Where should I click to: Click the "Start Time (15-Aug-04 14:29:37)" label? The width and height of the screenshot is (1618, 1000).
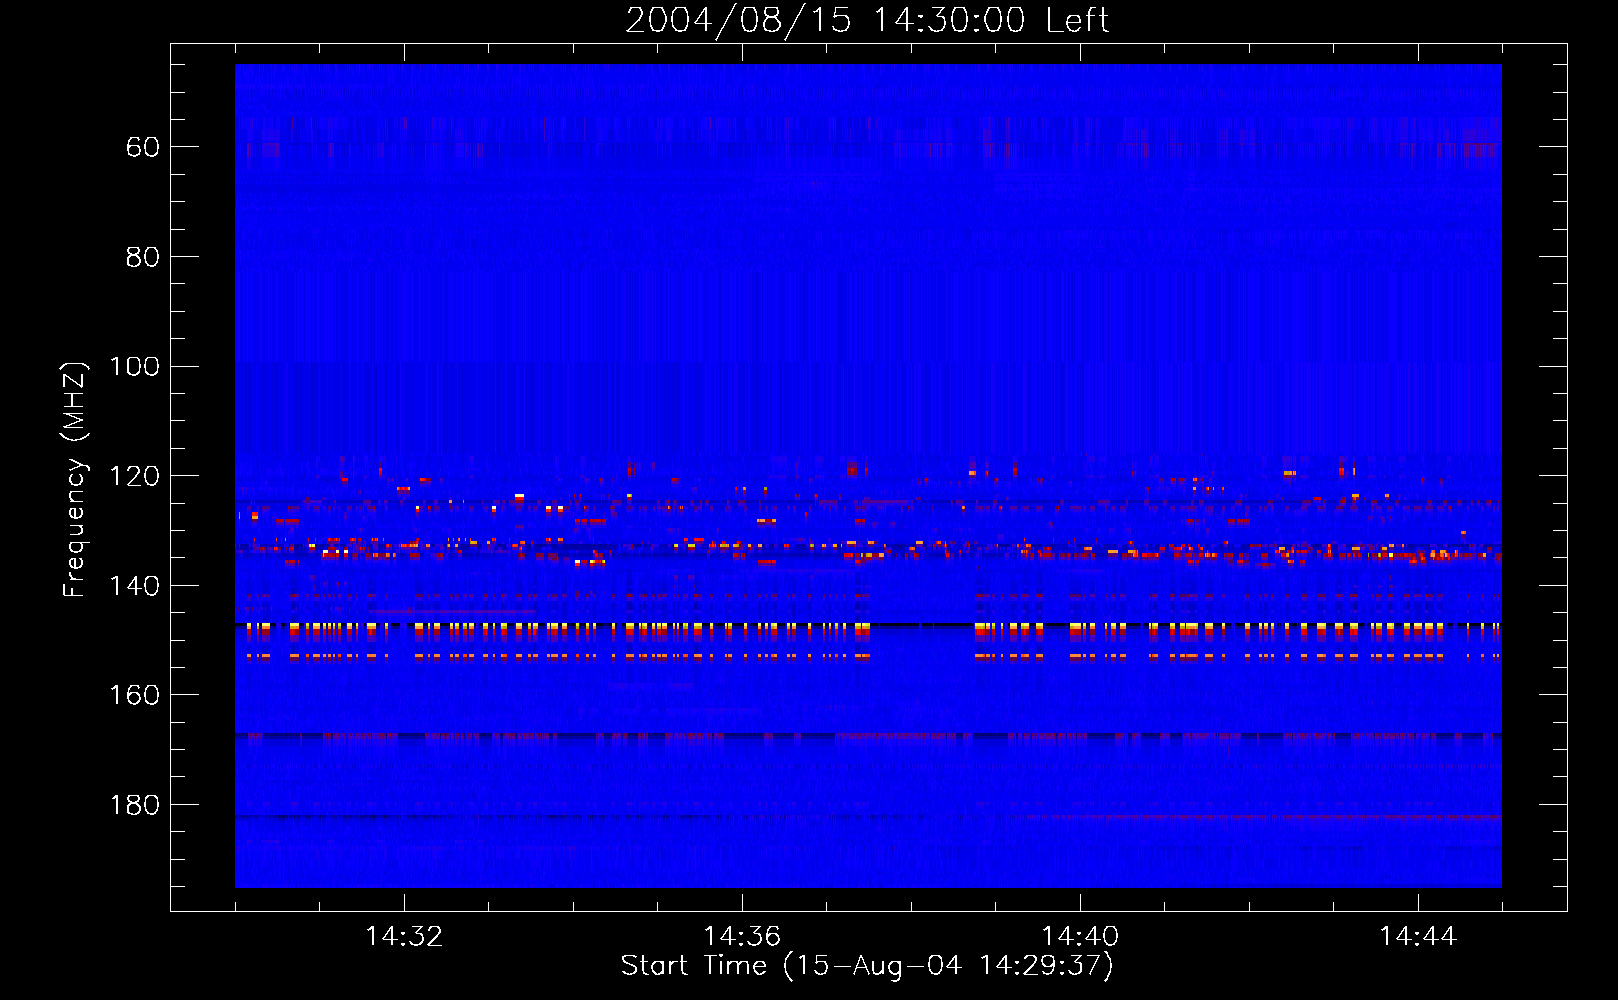[867, 966]
